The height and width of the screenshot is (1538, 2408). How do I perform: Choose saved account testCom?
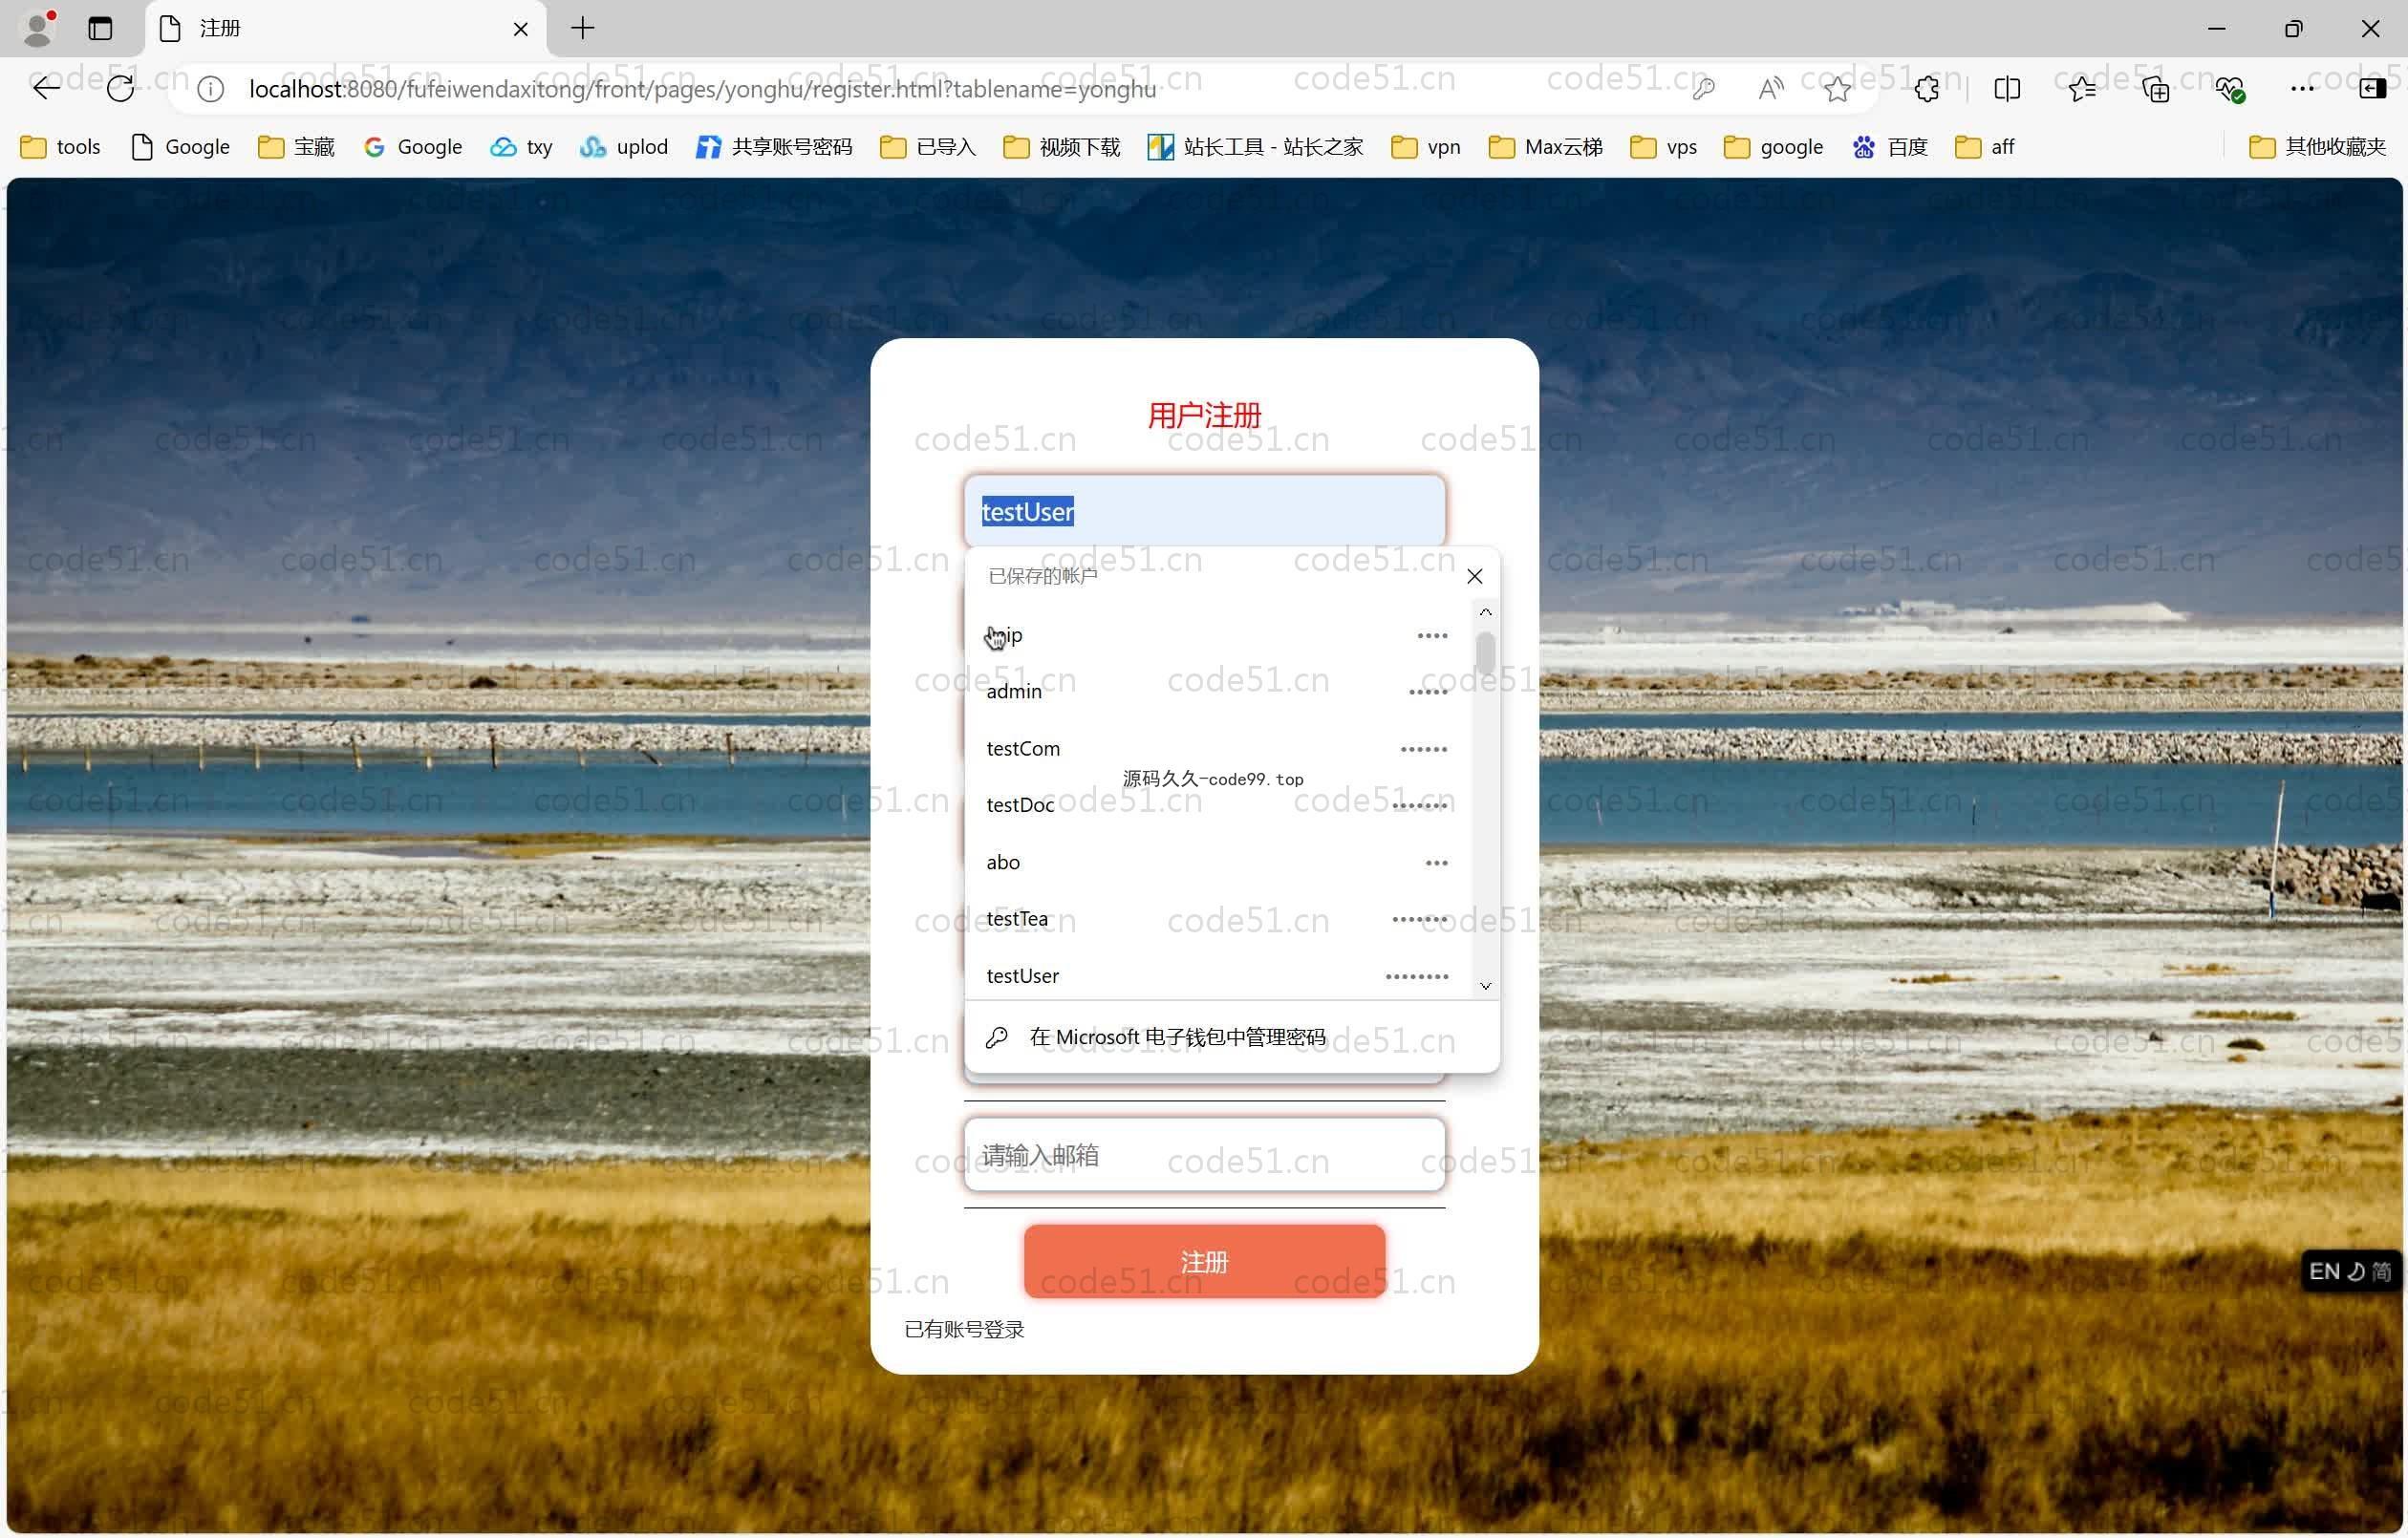click(1218, 748)
